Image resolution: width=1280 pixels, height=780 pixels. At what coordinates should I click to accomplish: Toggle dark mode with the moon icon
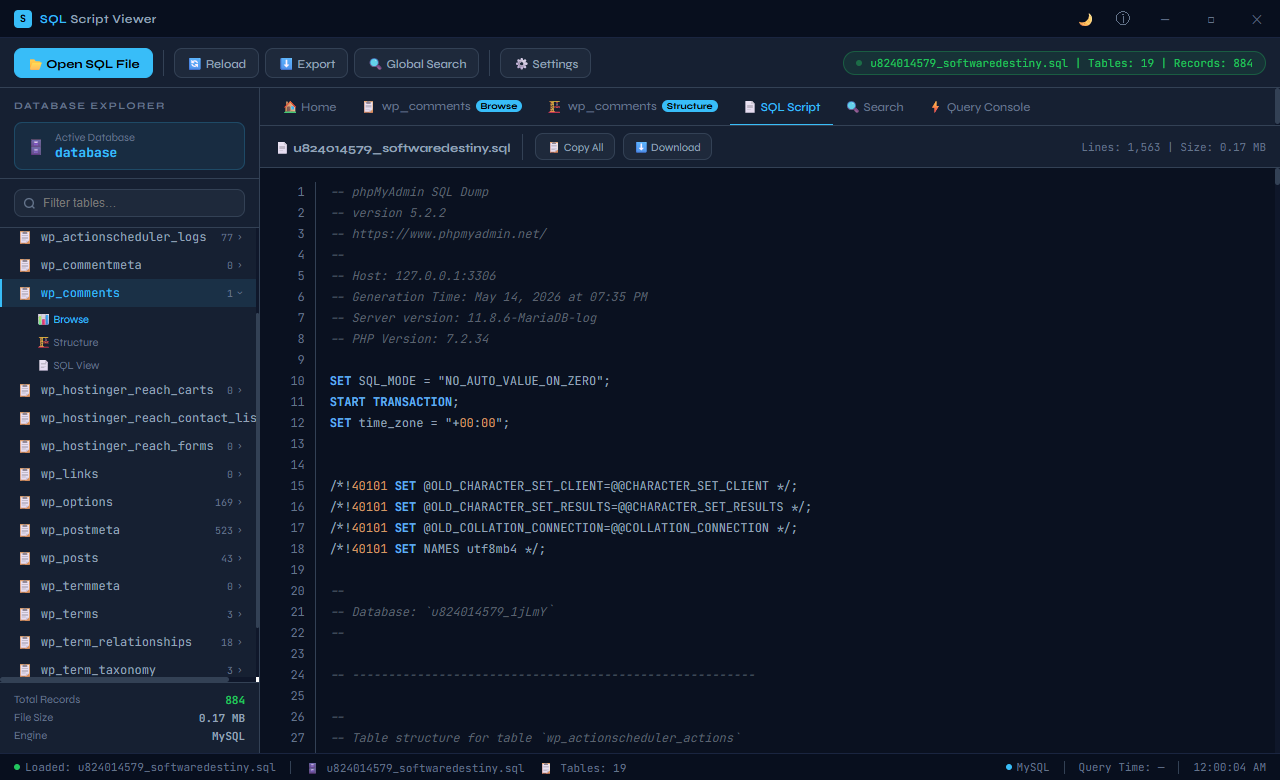[x=1085, y=19]
